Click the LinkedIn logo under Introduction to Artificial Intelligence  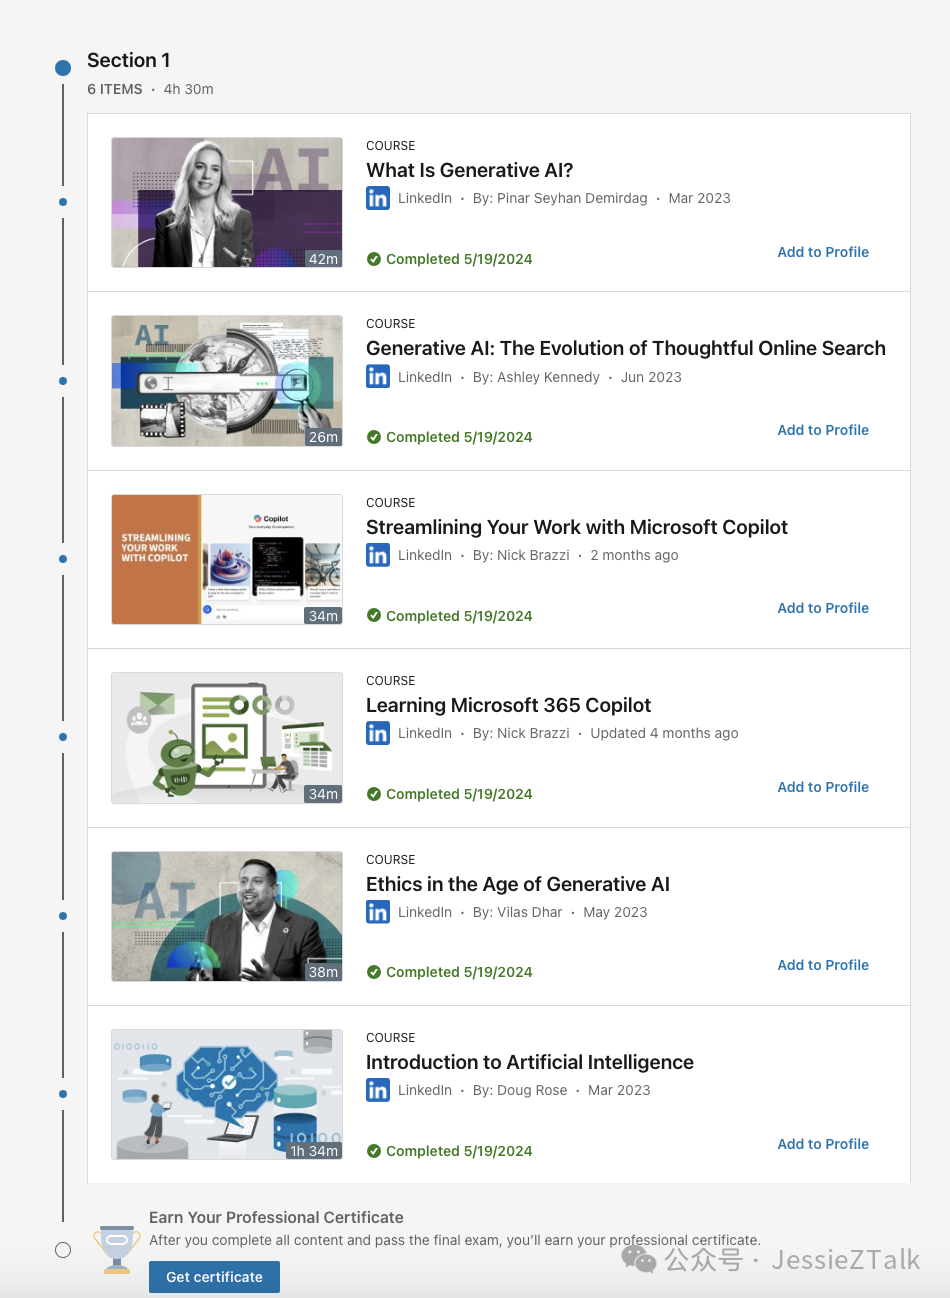(x=378, y=1090)
